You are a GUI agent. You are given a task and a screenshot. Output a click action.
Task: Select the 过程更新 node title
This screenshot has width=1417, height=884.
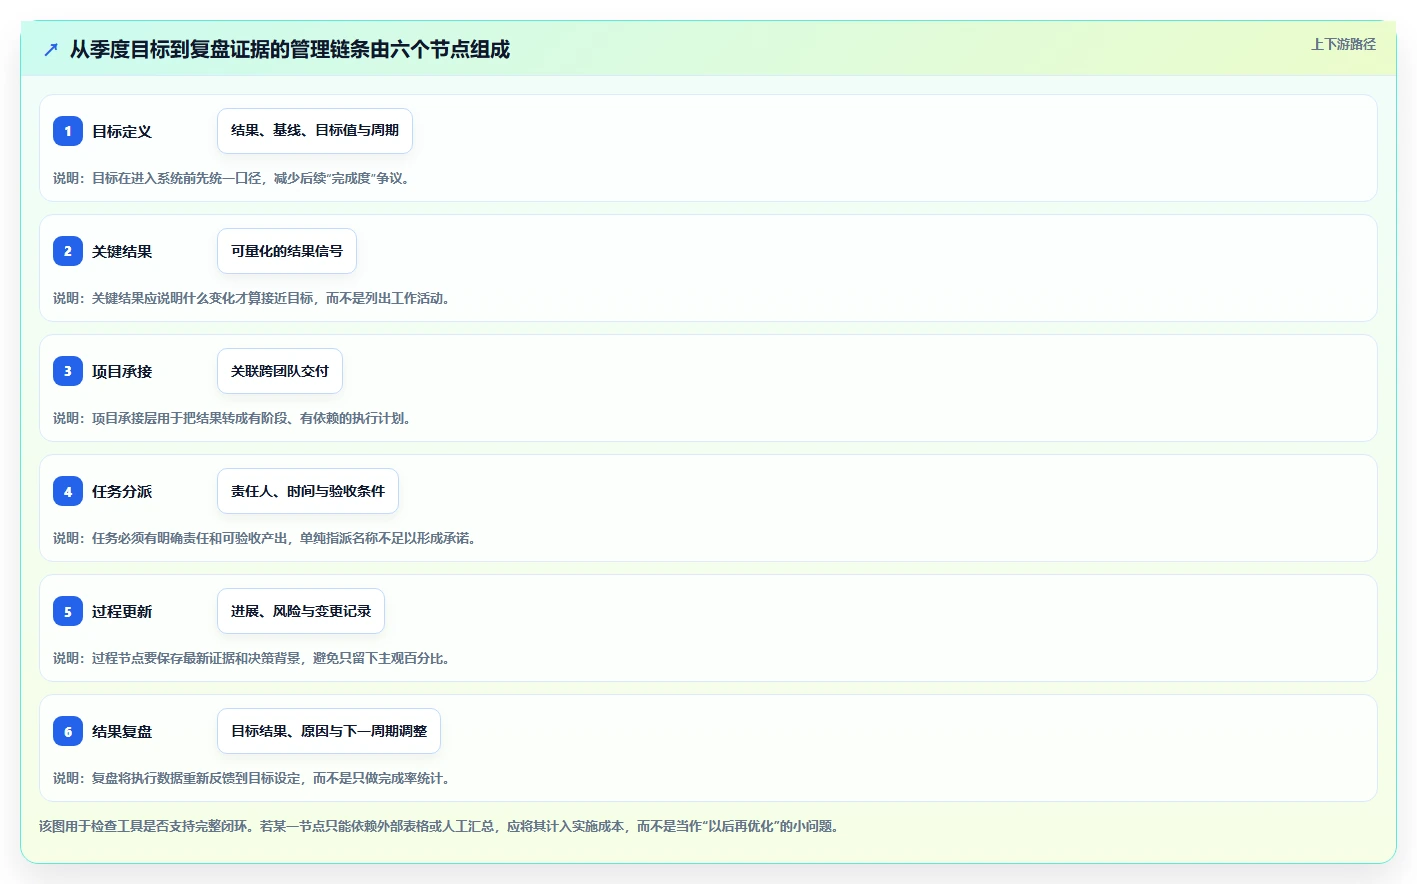[122, 611]
